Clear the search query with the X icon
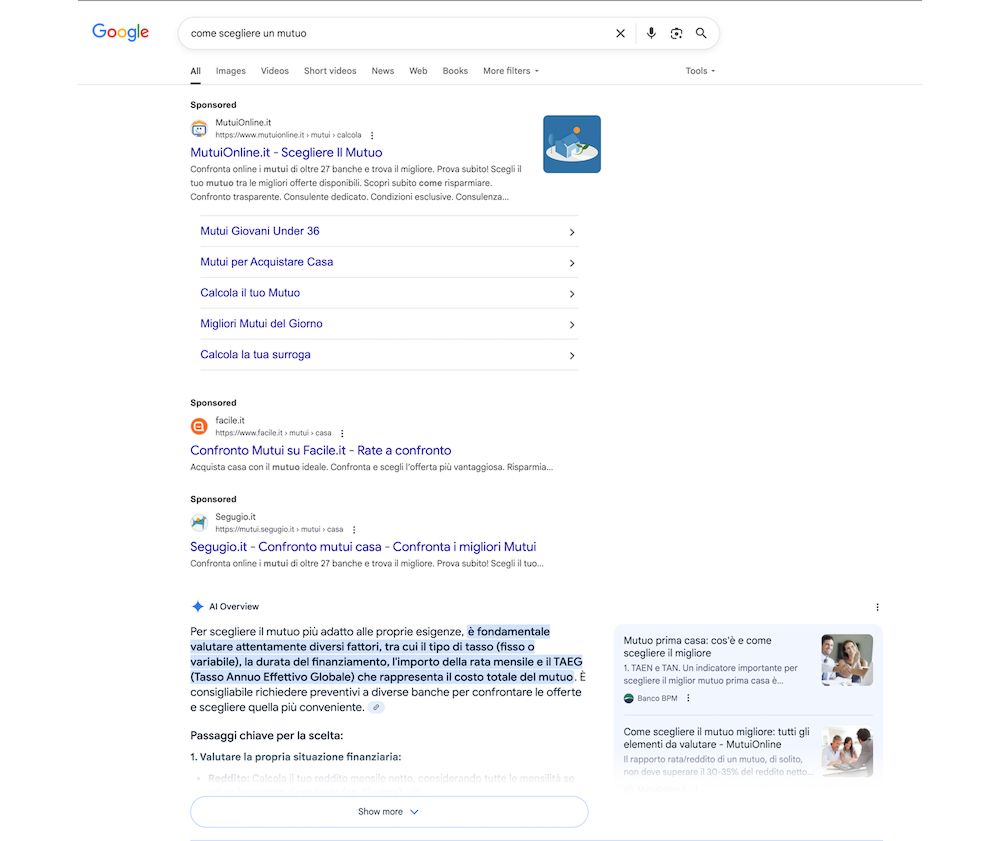 620,32
